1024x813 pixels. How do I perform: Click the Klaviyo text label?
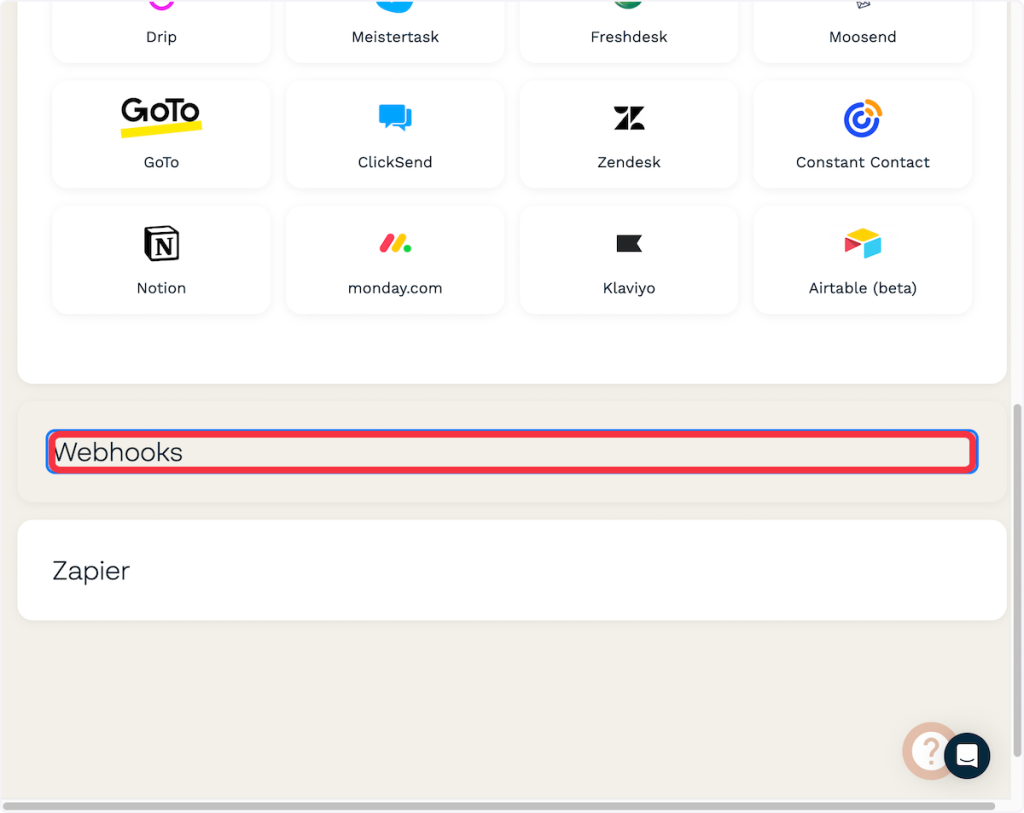pyautogui.click(x=629, y=288)
